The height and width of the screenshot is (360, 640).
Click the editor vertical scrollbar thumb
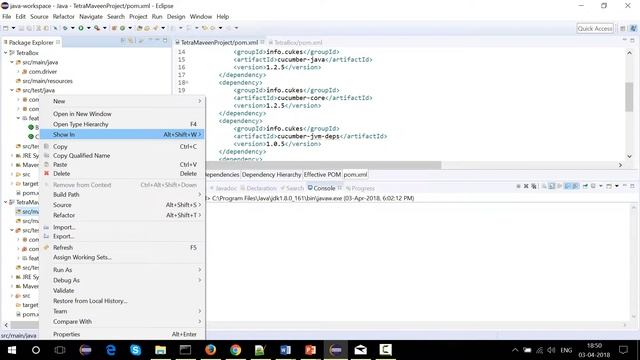[629, 96]
